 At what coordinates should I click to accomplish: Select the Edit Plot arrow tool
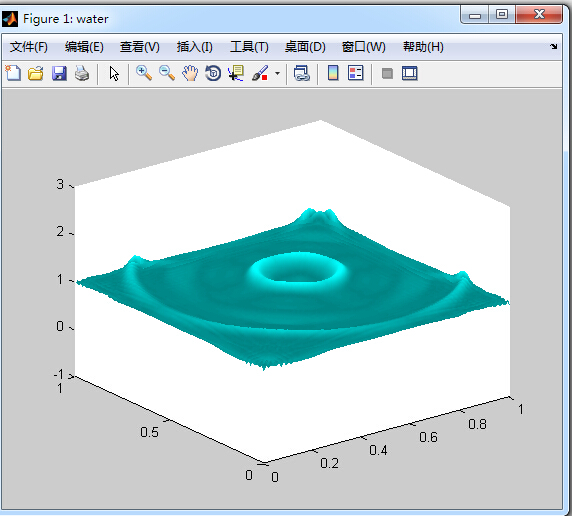pos(114,73)
